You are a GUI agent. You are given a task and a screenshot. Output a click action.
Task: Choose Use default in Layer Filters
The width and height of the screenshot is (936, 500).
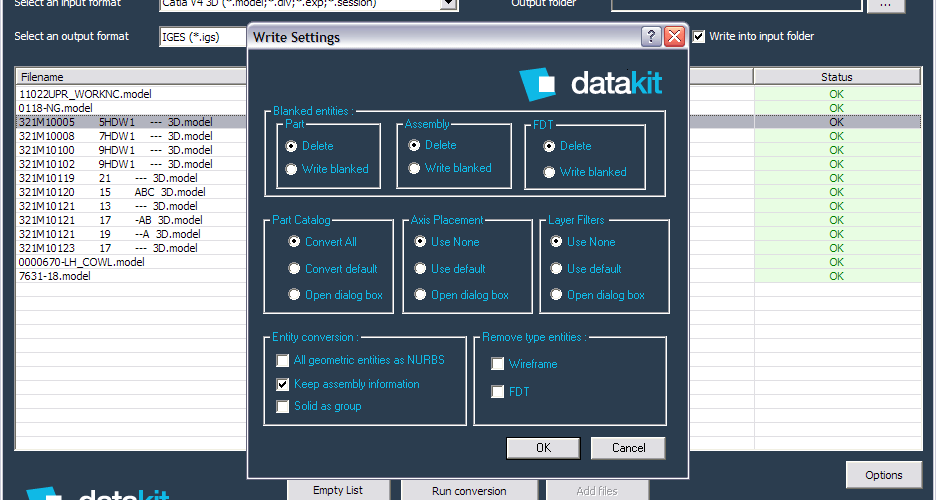pos(557,269)
